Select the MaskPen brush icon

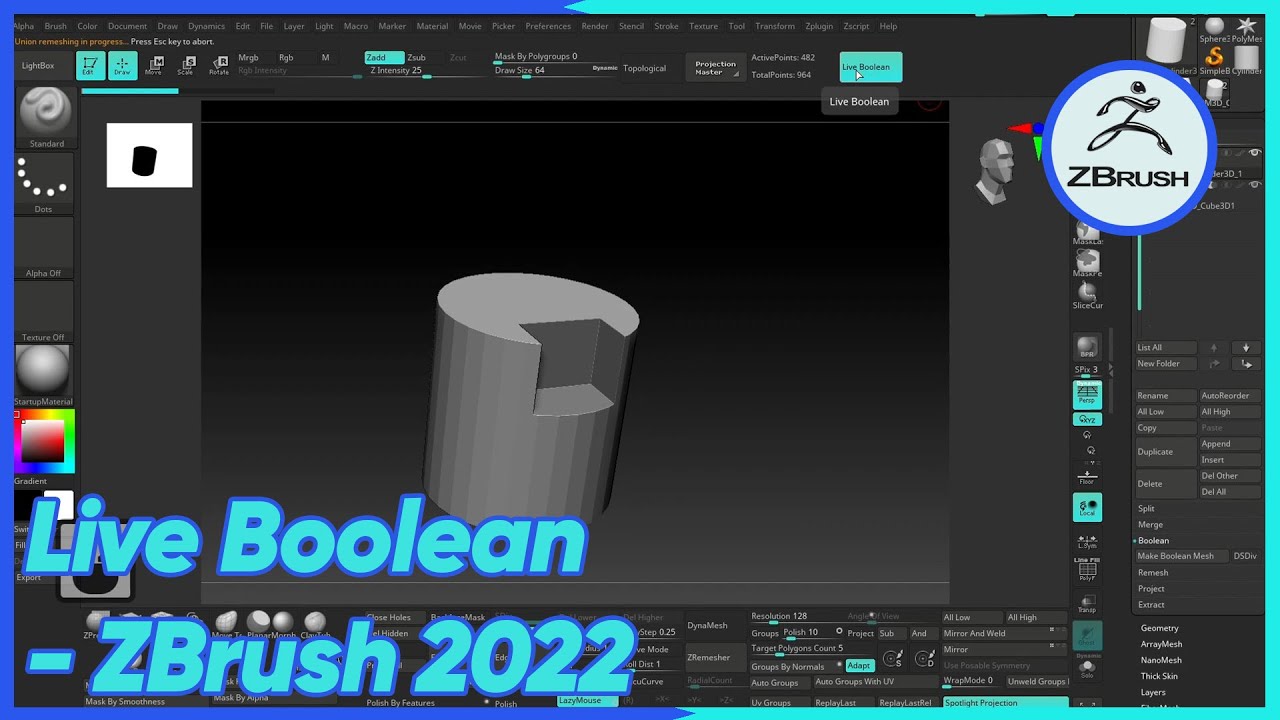pyautogui.click(x=1087, y=263)
